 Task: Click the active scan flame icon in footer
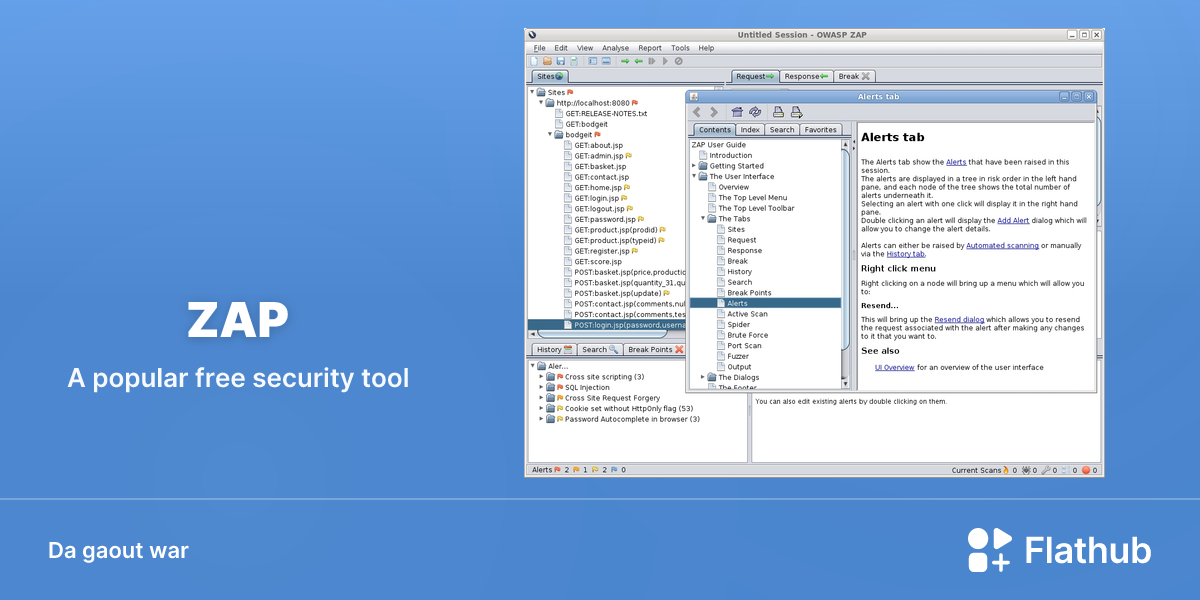click(1008, 470)
